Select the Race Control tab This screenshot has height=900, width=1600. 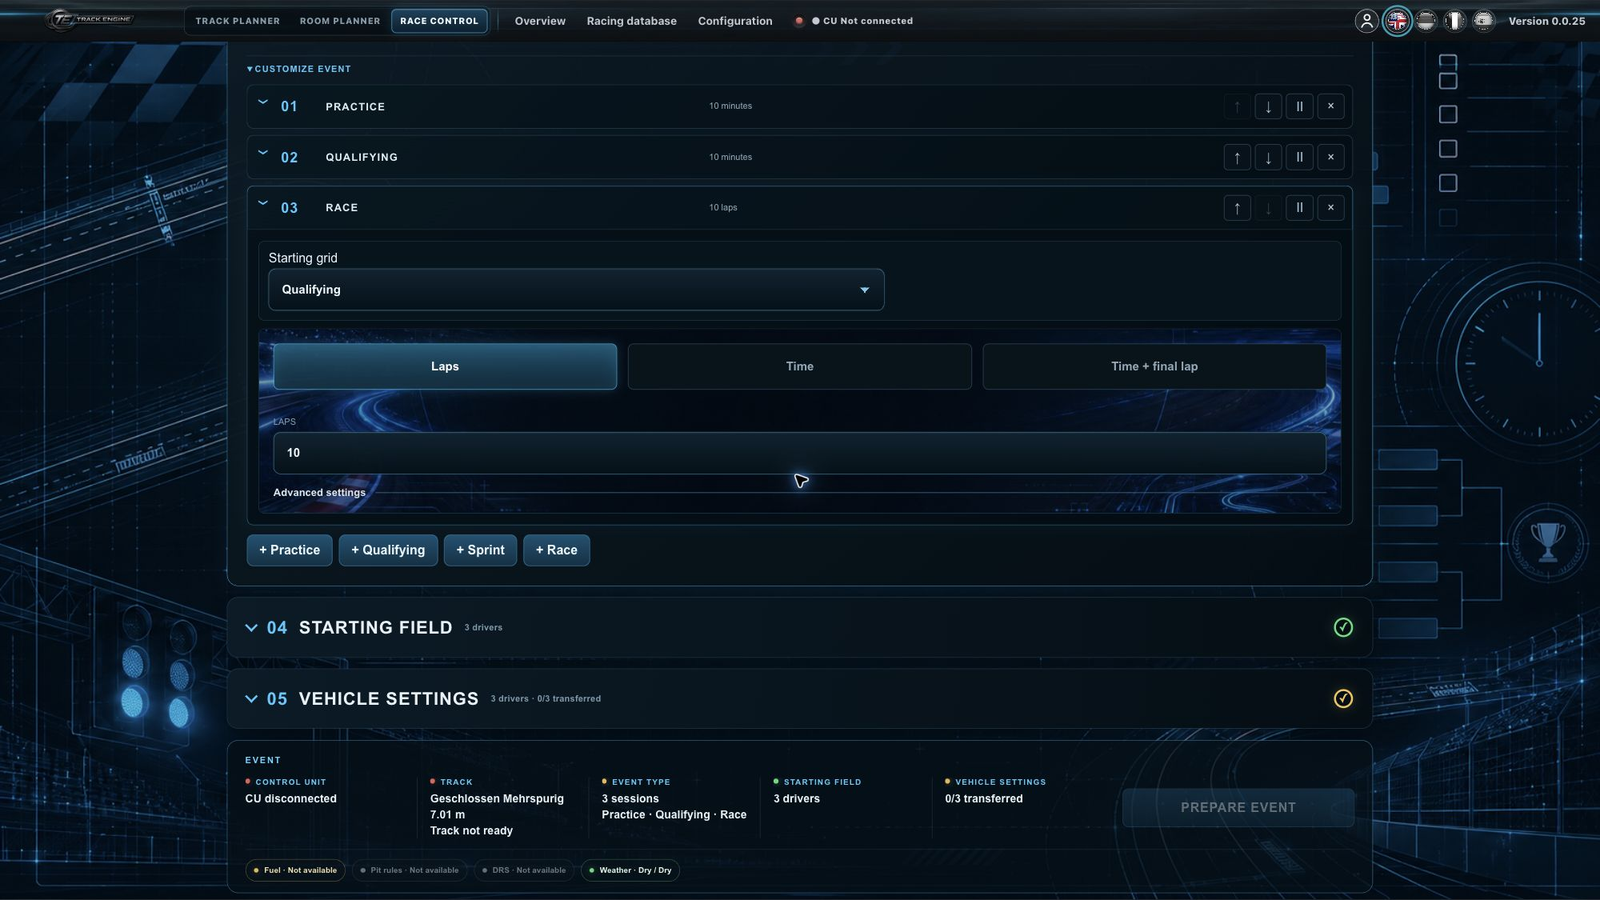tap(439, 21)
